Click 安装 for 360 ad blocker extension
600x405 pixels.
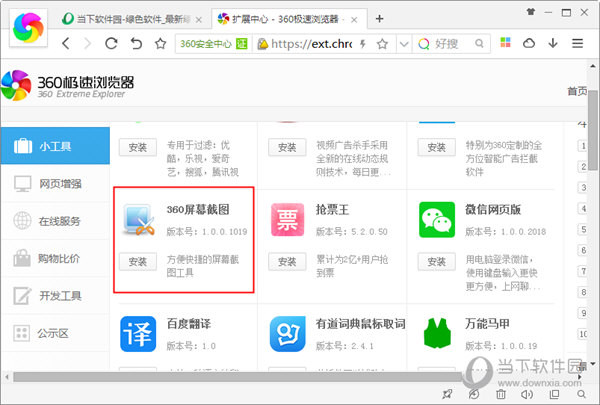pos(437,147)
